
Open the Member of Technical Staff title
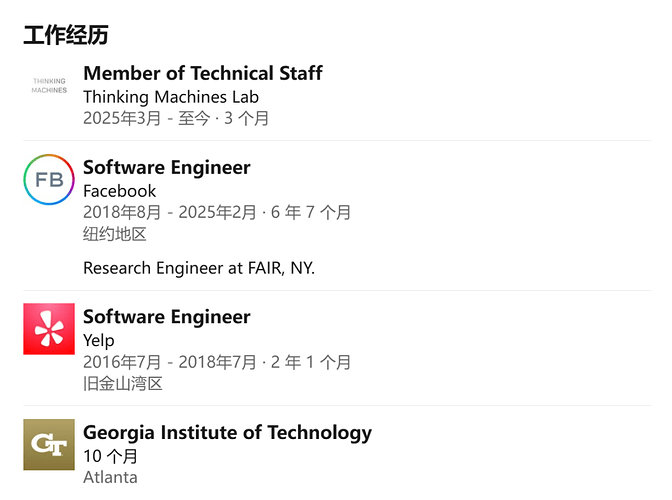click(x=202, y=73)
